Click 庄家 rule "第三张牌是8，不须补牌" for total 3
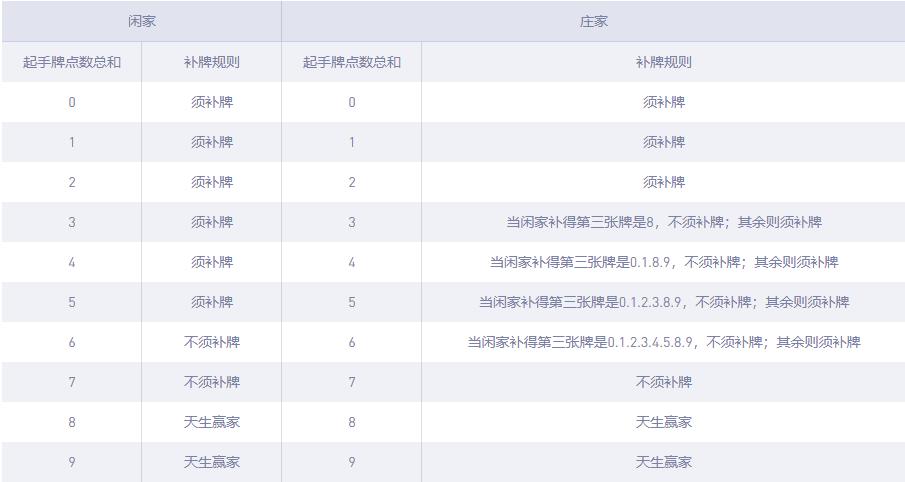This screenshot has width=905, height=482. (x=663, y=222)
